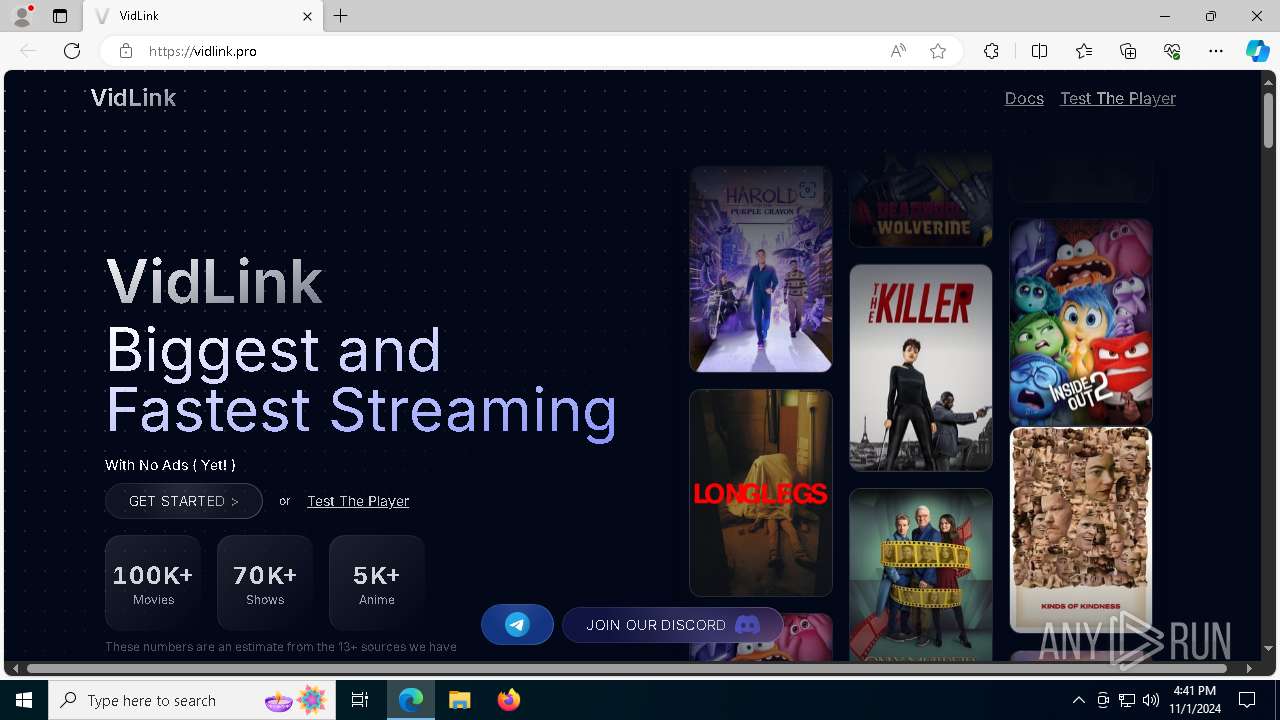Open Task View on taskbar

click(x=360, y=700)
